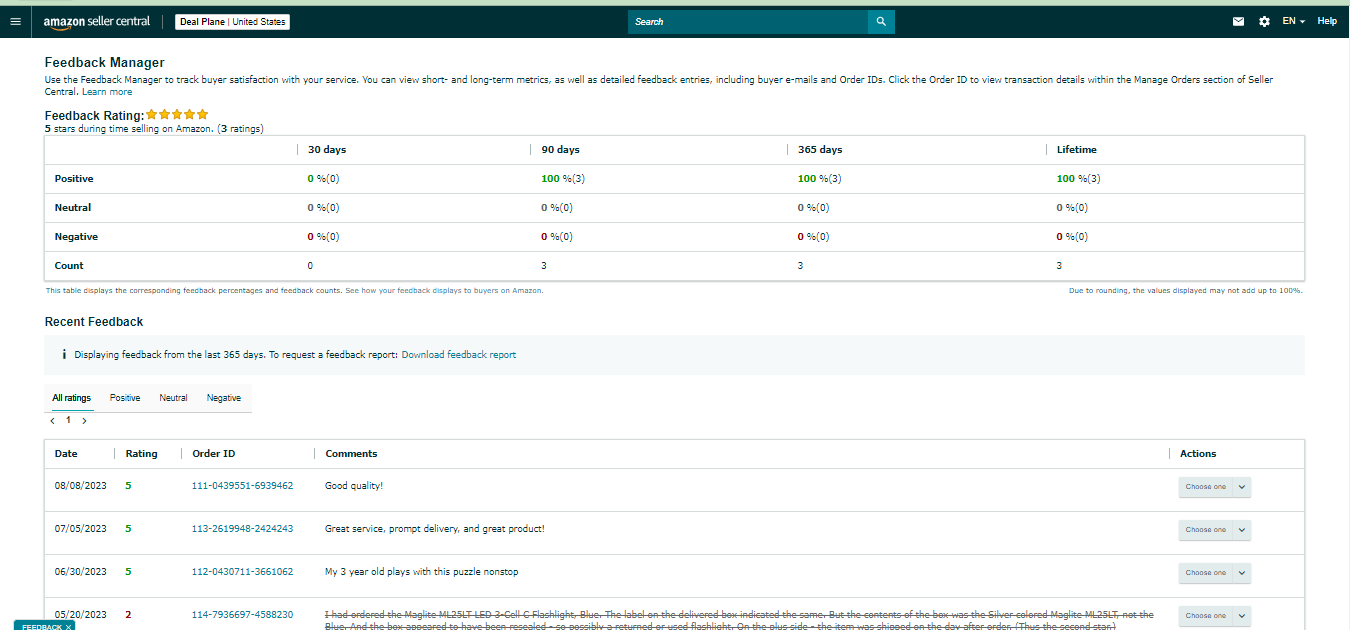Click the Actions column header

pyautogui.click(x=1198, y=454)
